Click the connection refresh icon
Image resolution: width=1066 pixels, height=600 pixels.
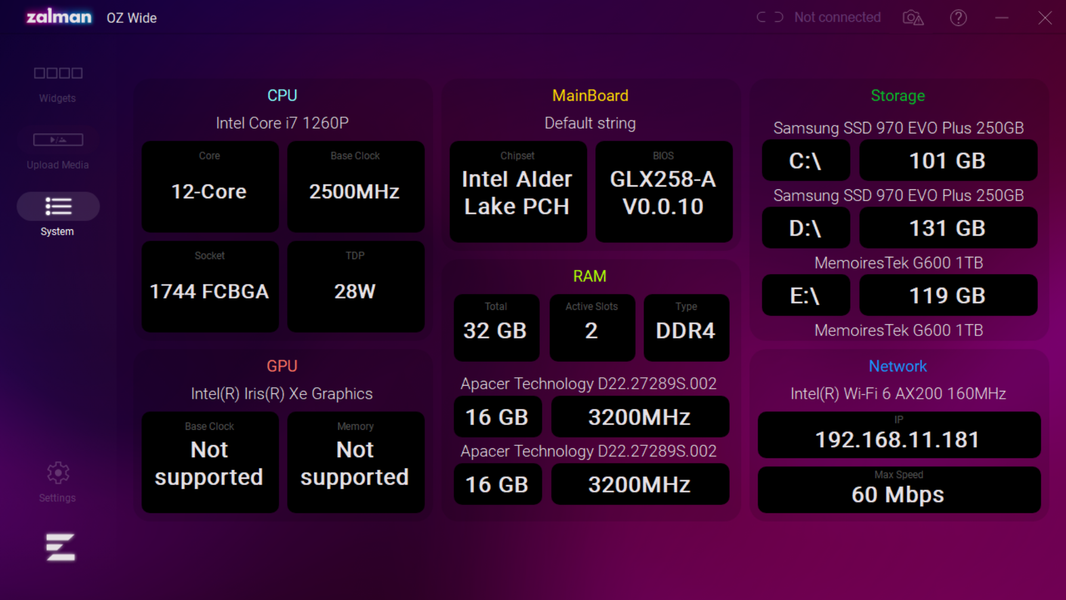770,17
